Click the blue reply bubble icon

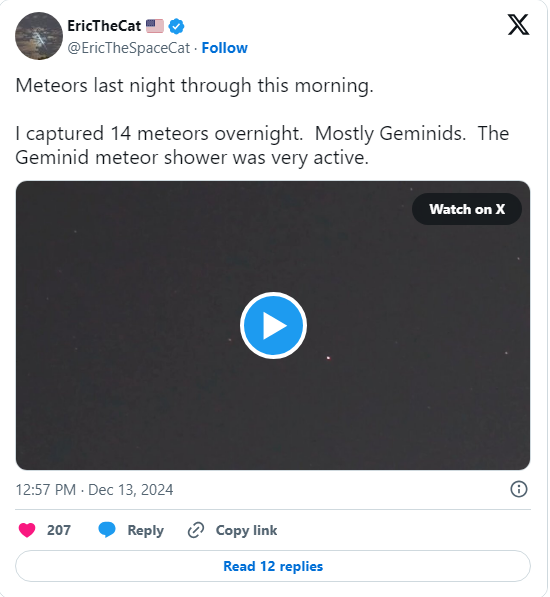pyautogui.click(x=107, y=530)
